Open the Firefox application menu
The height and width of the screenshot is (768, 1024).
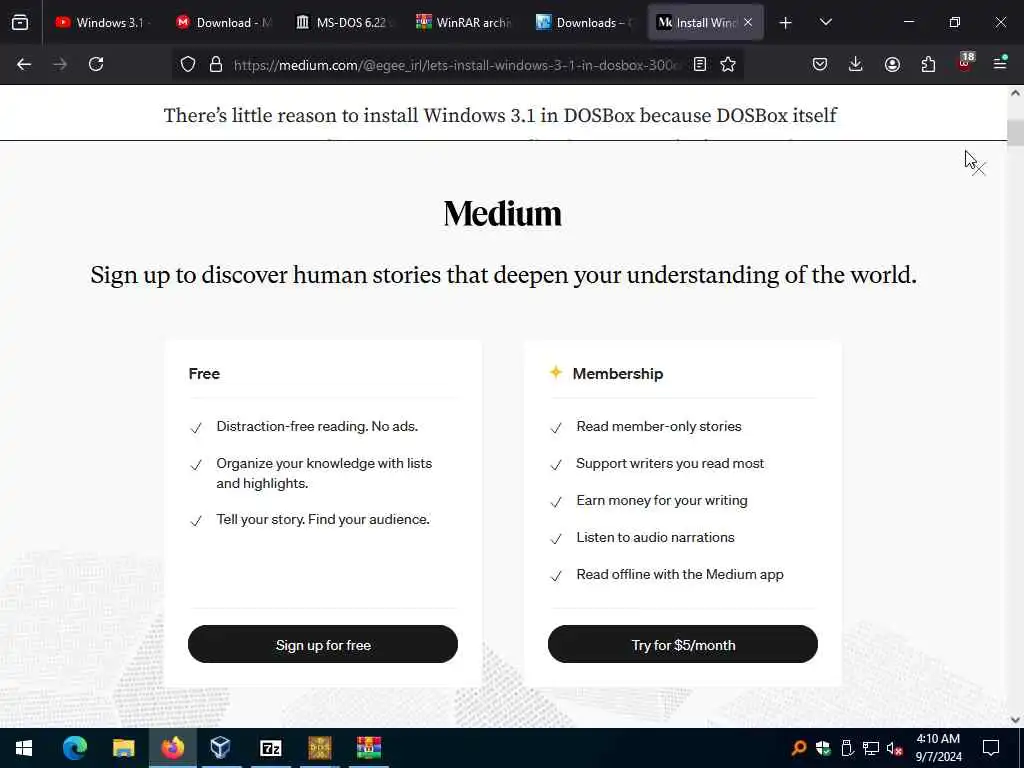click(x=1000, y=63)
